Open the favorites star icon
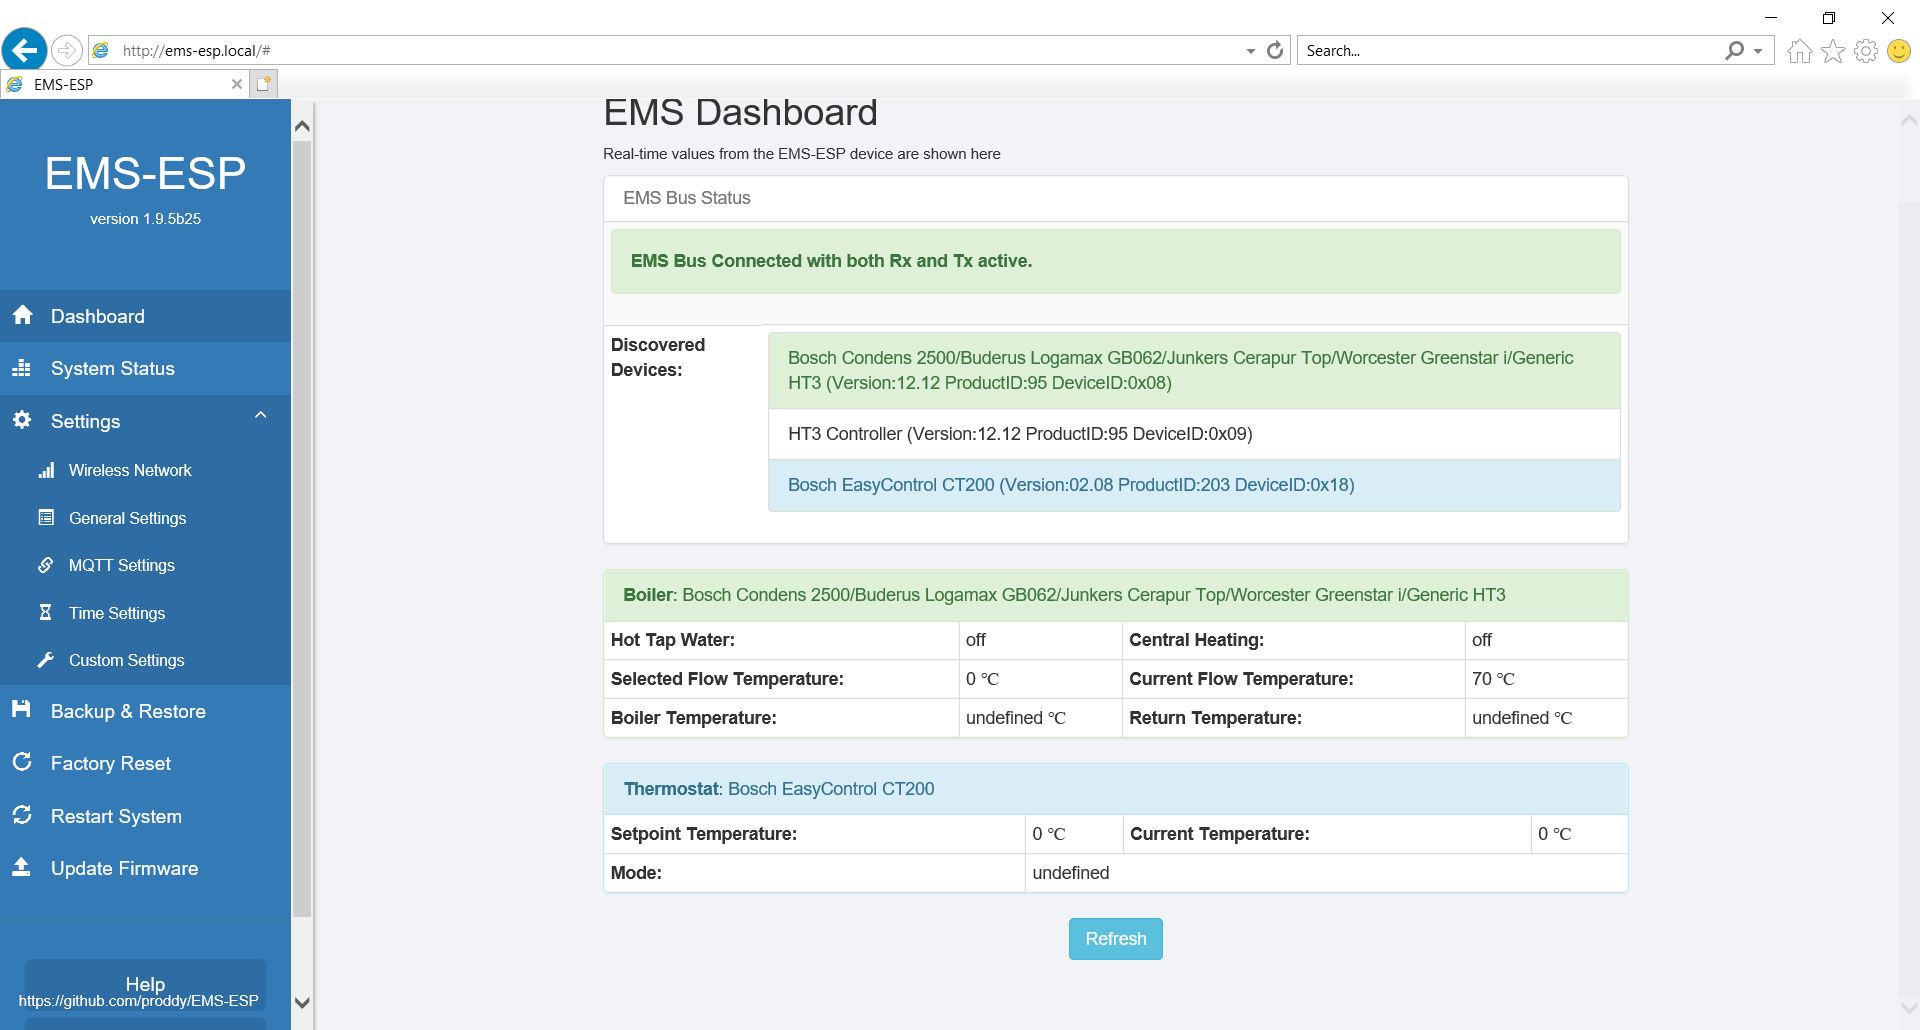 (1833, 51)
